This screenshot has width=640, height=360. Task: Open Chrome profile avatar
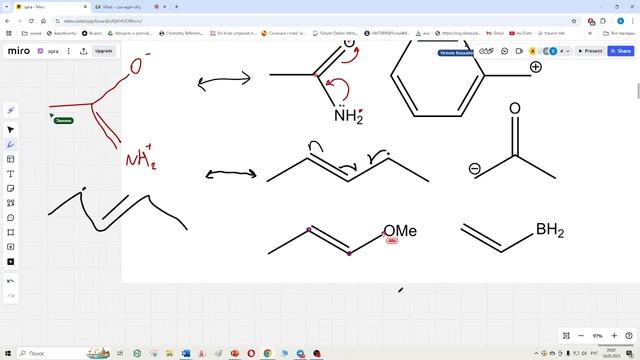620,21
